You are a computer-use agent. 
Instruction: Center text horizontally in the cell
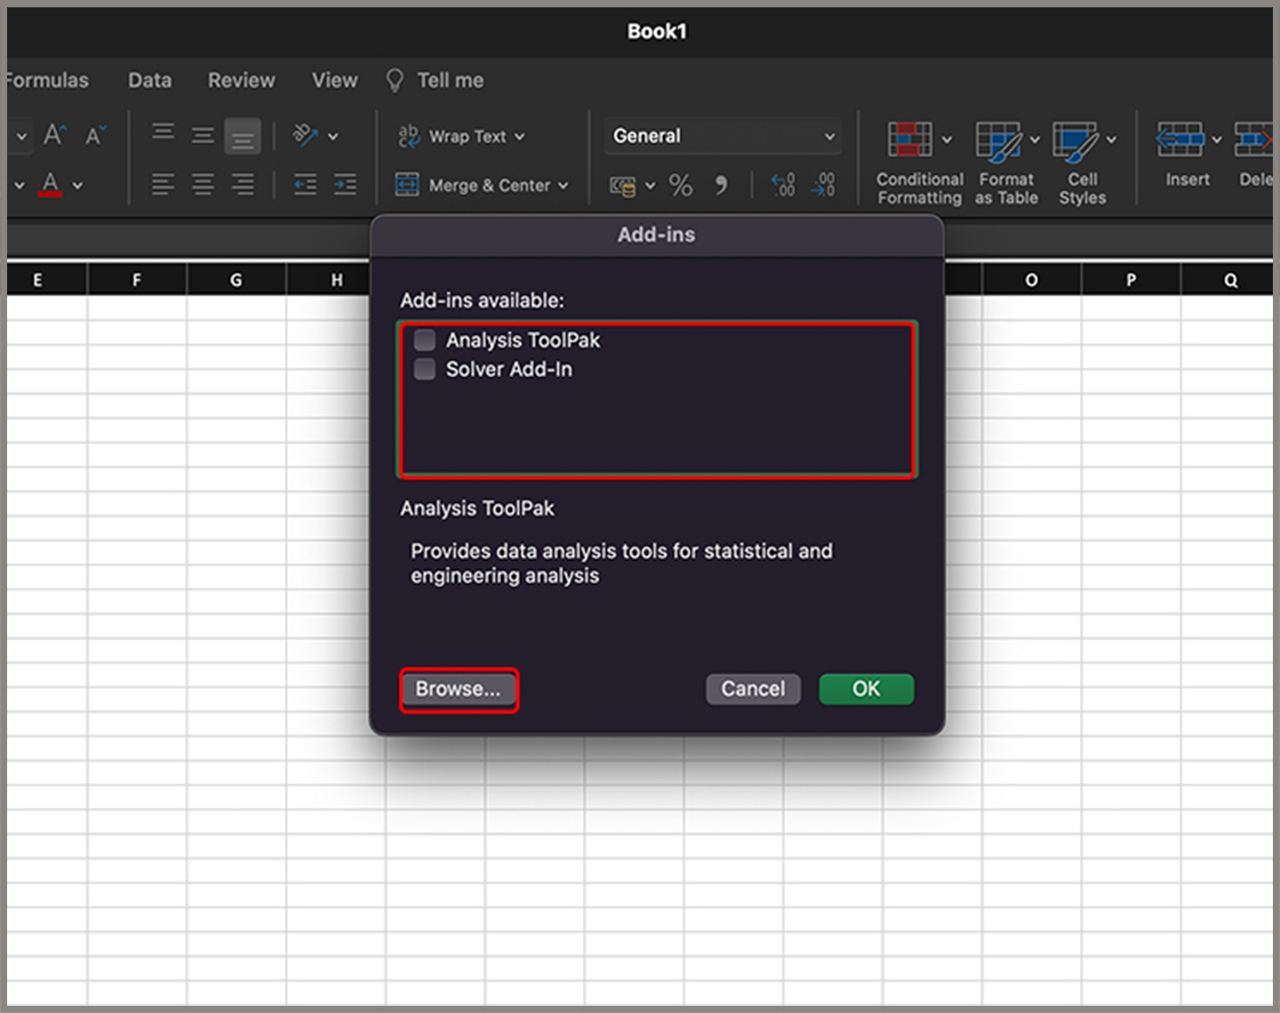[x=203, y=184]
